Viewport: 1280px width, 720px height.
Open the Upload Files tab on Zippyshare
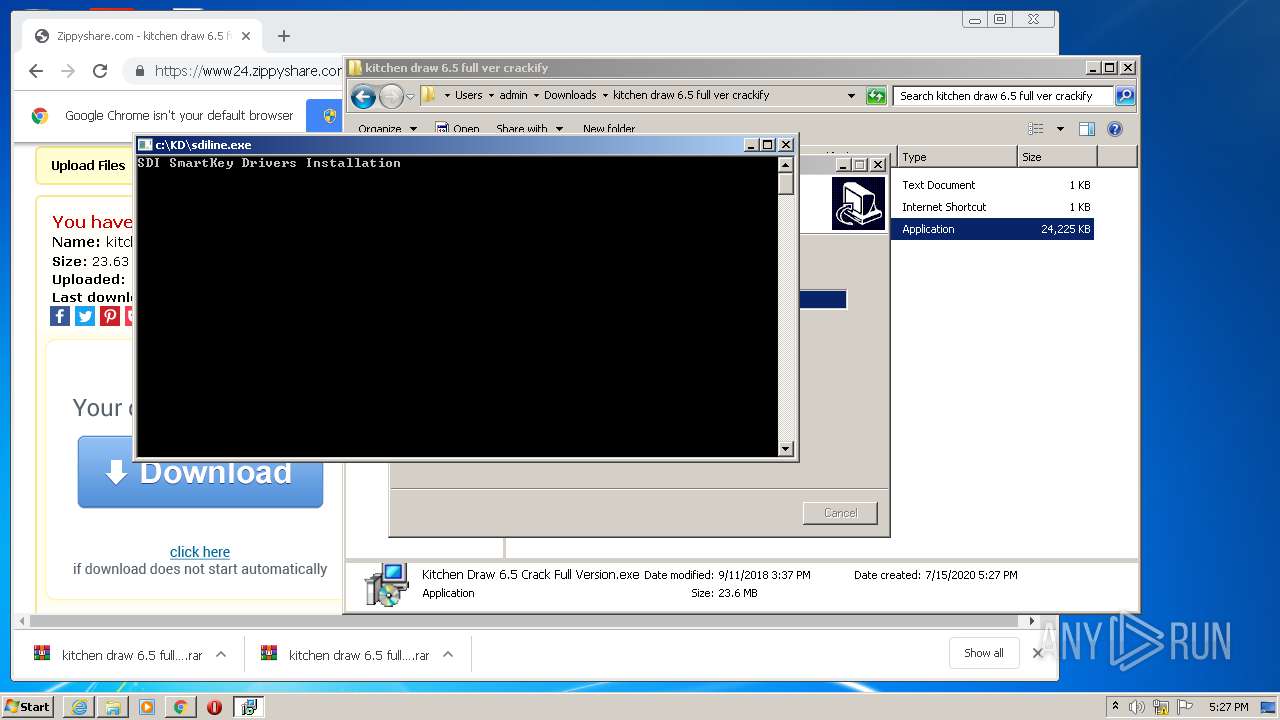click(86, 166)
